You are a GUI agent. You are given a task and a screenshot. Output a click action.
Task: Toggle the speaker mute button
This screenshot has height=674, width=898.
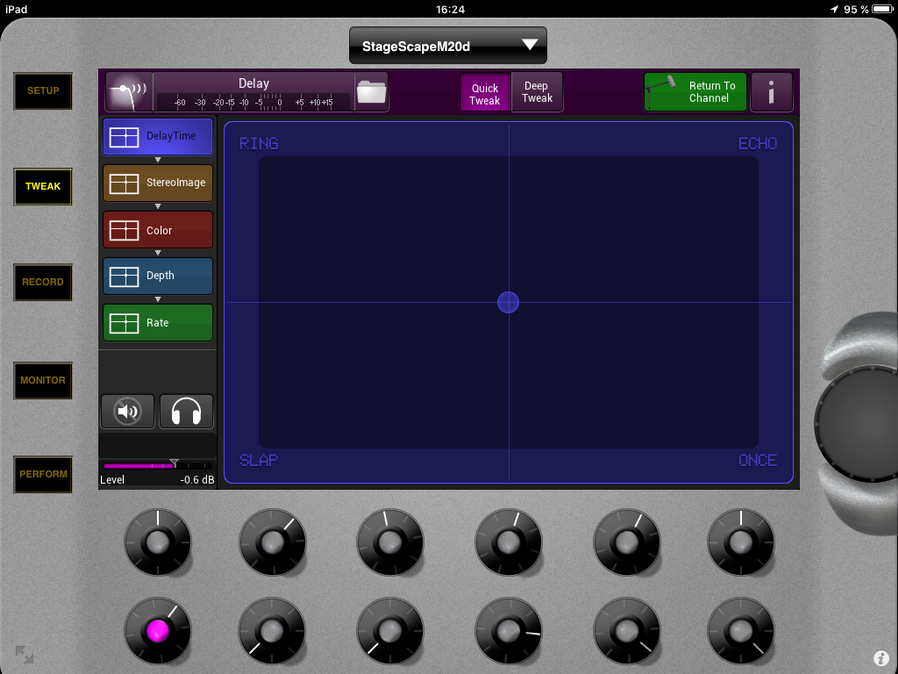click(127, 411)
